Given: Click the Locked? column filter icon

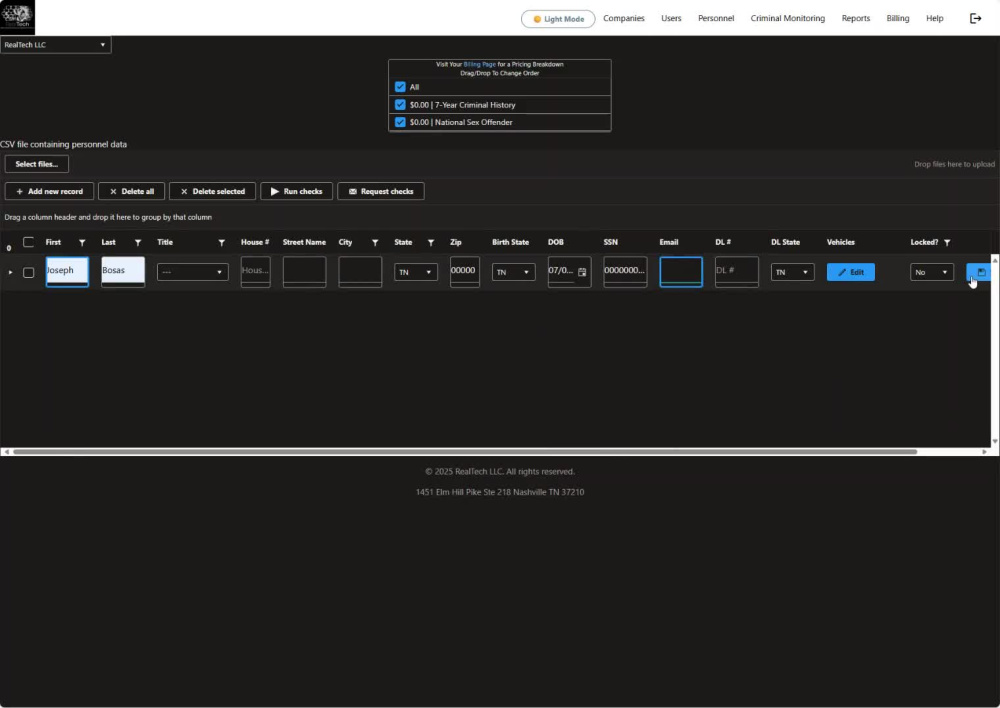Looking at the screenshot, I should pyautogui.click(x=947, y=242).
